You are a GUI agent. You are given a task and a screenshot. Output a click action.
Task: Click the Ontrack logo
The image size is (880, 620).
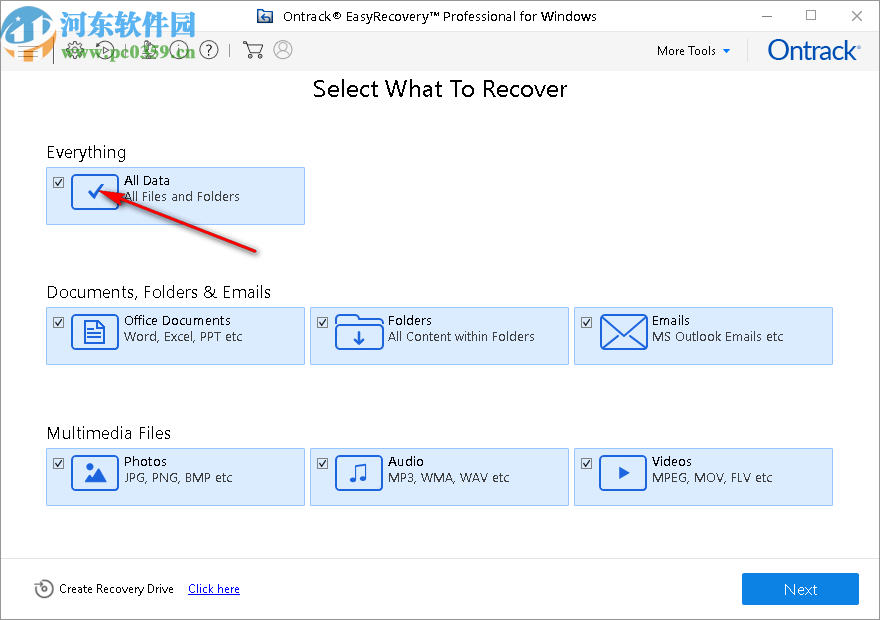[813, 50]
